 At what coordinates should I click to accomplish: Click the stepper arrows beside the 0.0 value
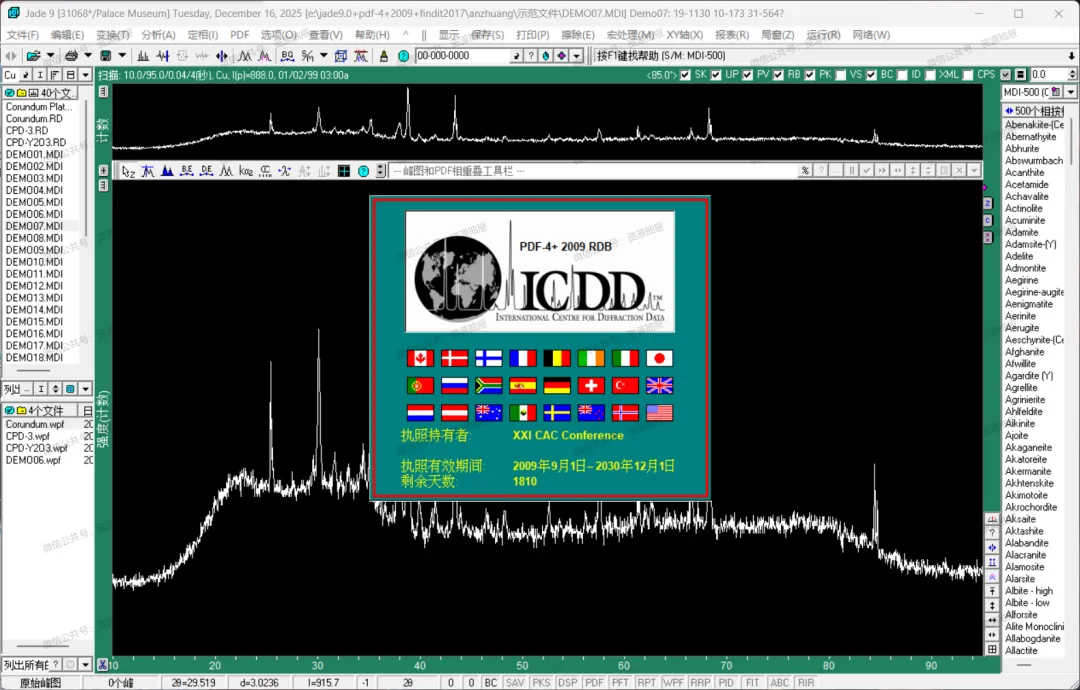tap(1072, 74)
